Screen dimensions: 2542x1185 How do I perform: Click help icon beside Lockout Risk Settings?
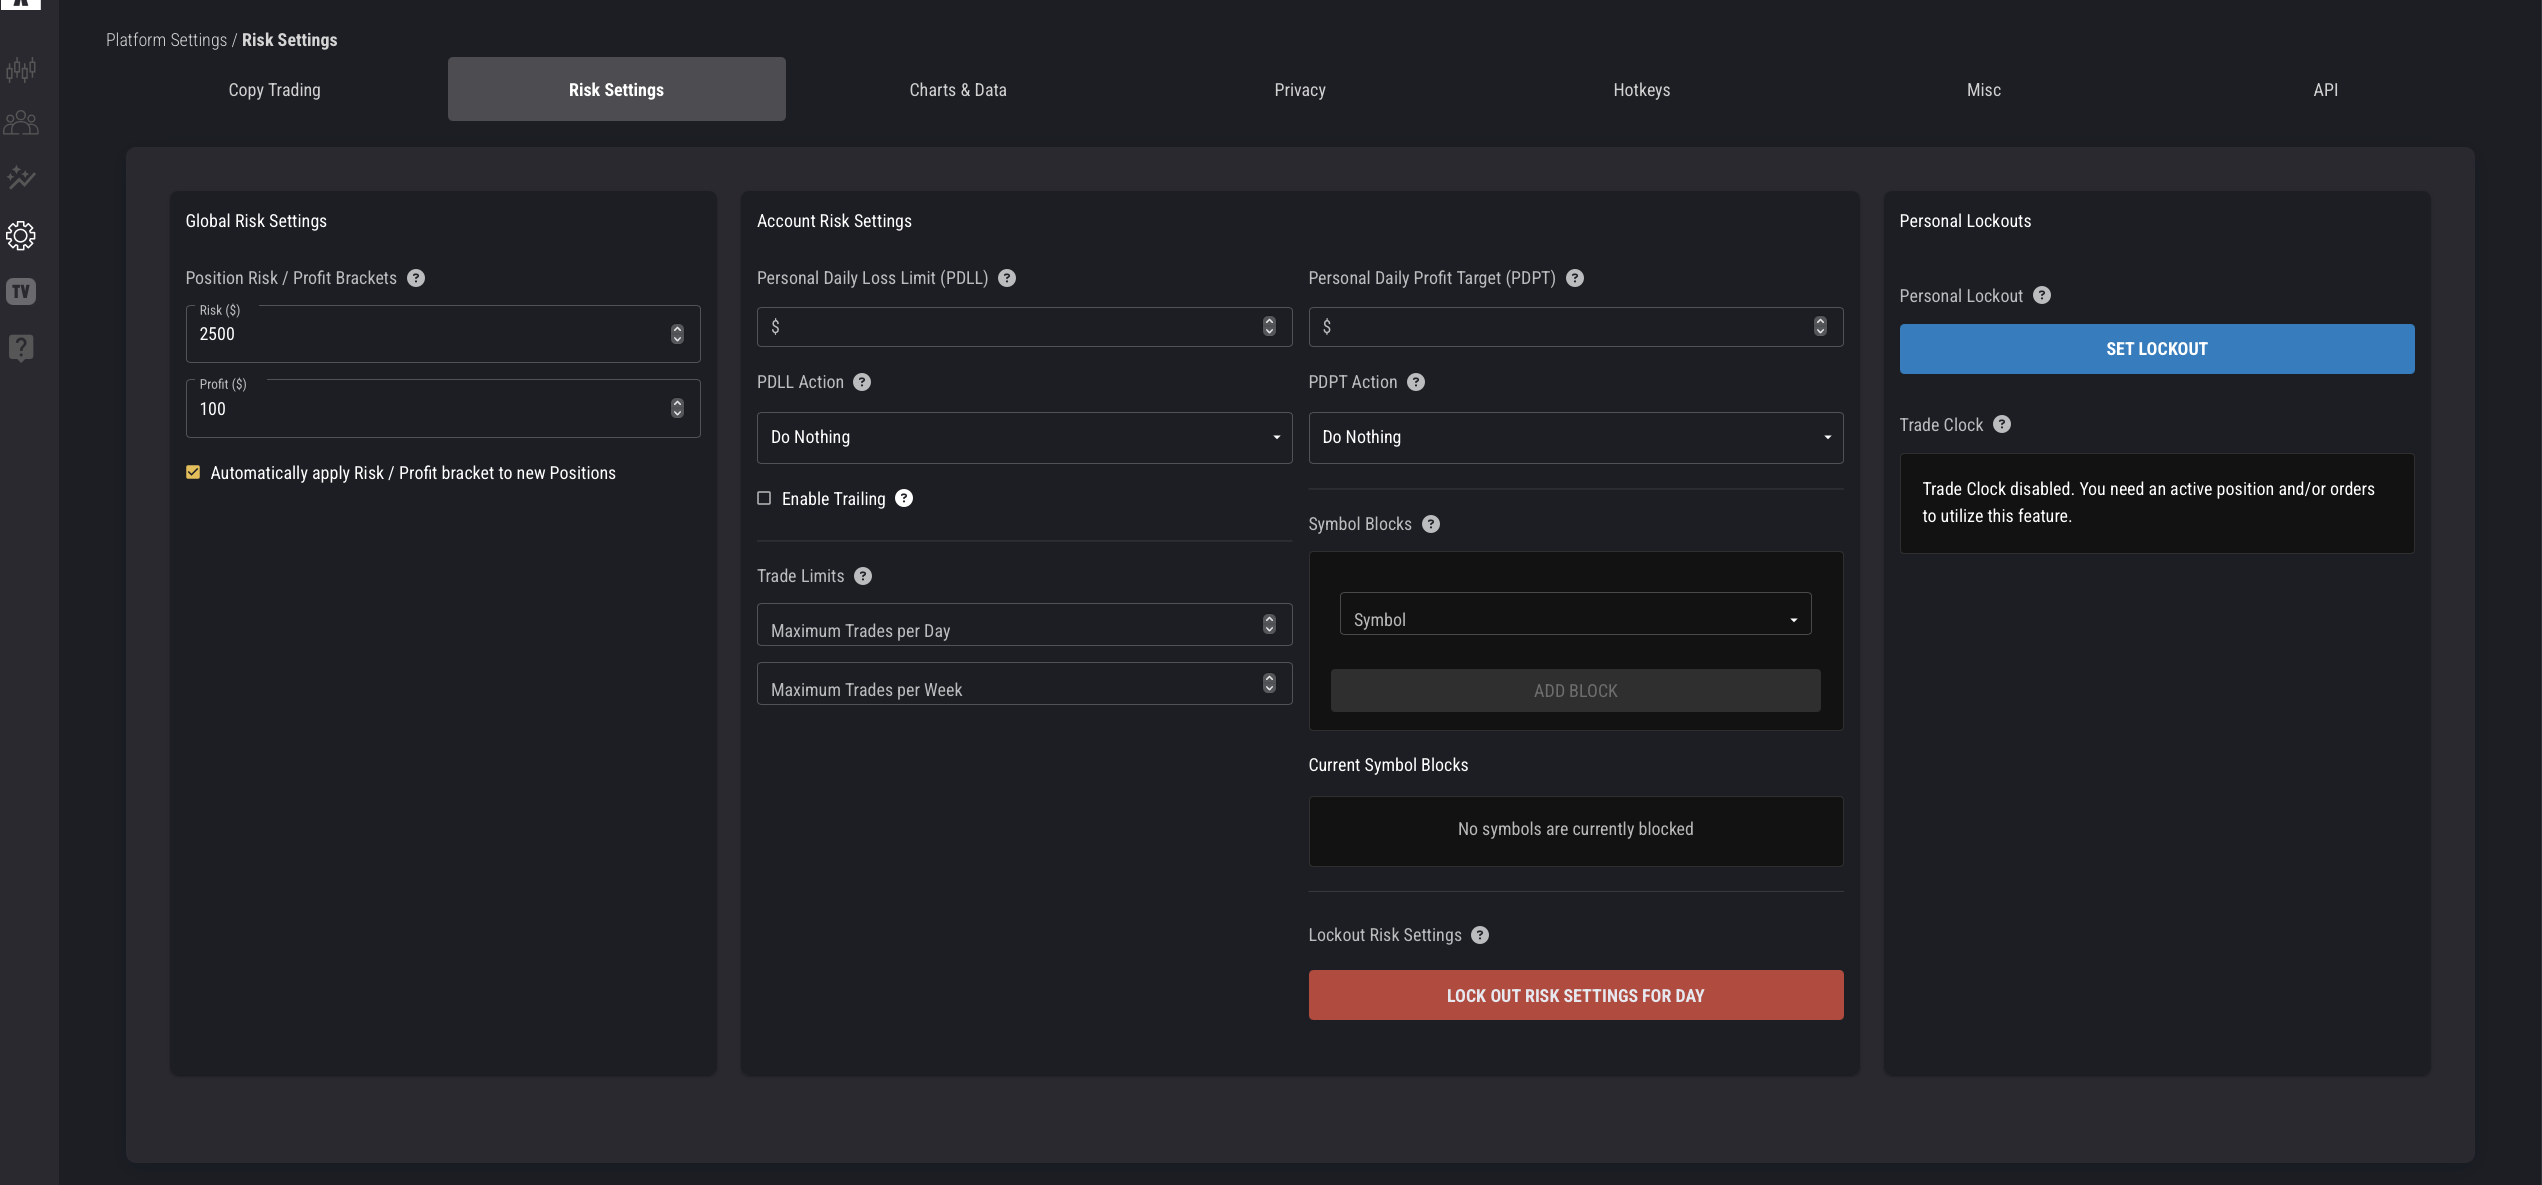click(x=1480, y=935)
